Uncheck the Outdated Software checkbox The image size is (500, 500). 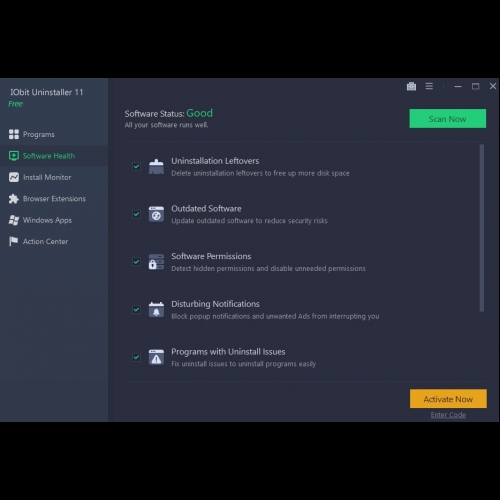pyautogui.click(x=136, y=214)
